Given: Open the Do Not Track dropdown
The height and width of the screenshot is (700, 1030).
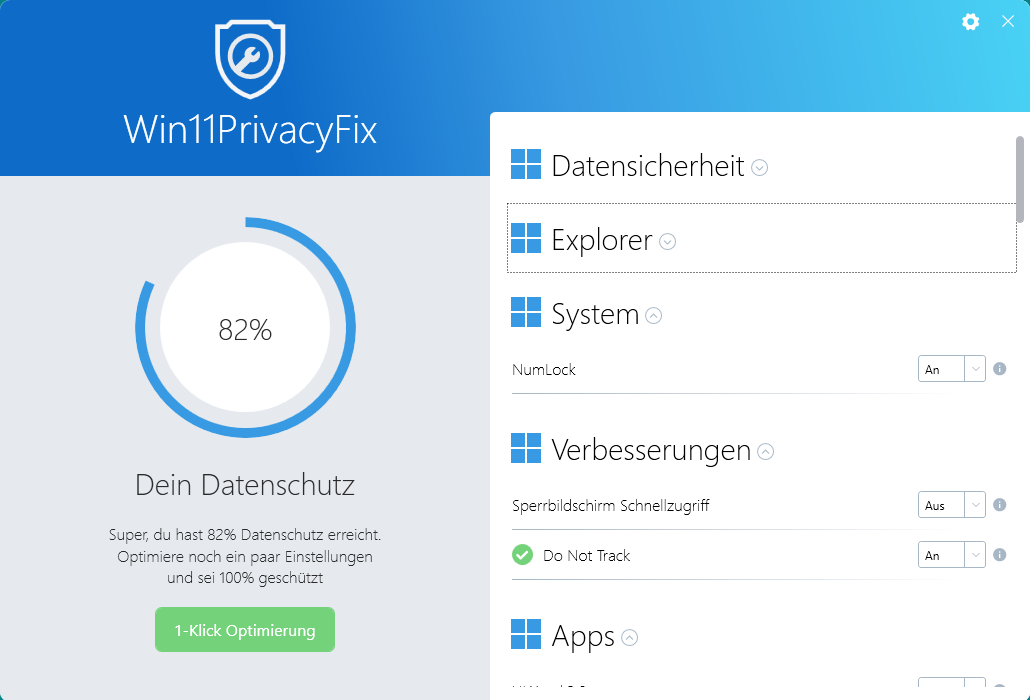Looking at the screenshot, I should tap(952, 555).
